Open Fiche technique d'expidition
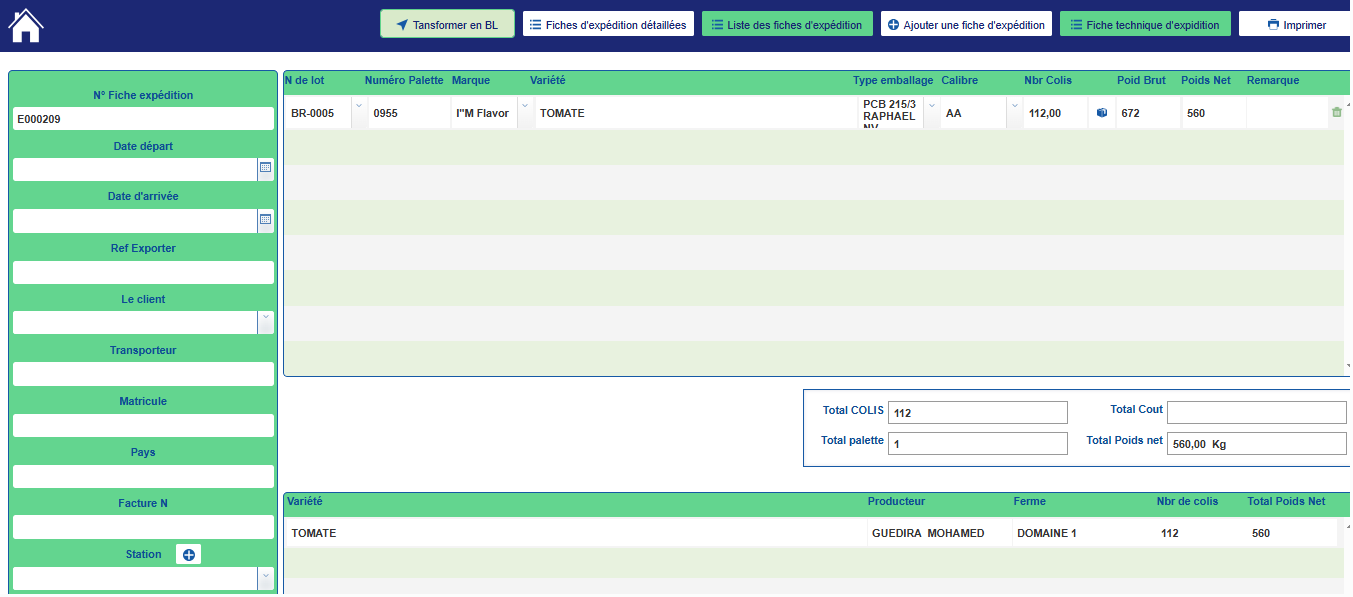Viewport: 1353px width, 597px height. (1145, 25)
